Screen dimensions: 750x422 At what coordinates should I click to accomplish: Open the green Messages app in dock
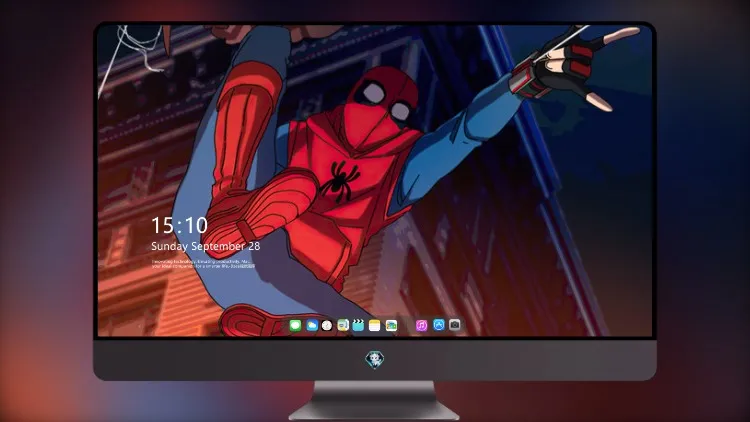click(295, 326)
